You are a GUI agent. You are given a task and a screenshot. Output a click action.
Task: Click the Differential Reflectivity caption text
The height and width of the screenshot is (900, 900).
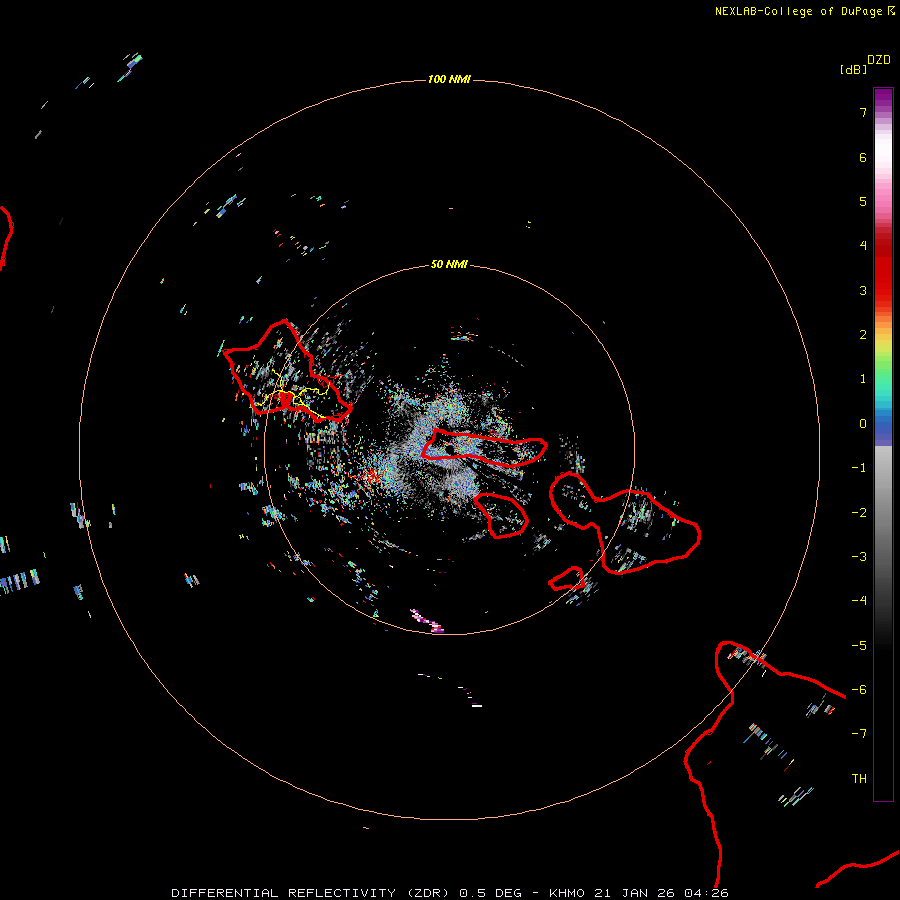(449, 893)
